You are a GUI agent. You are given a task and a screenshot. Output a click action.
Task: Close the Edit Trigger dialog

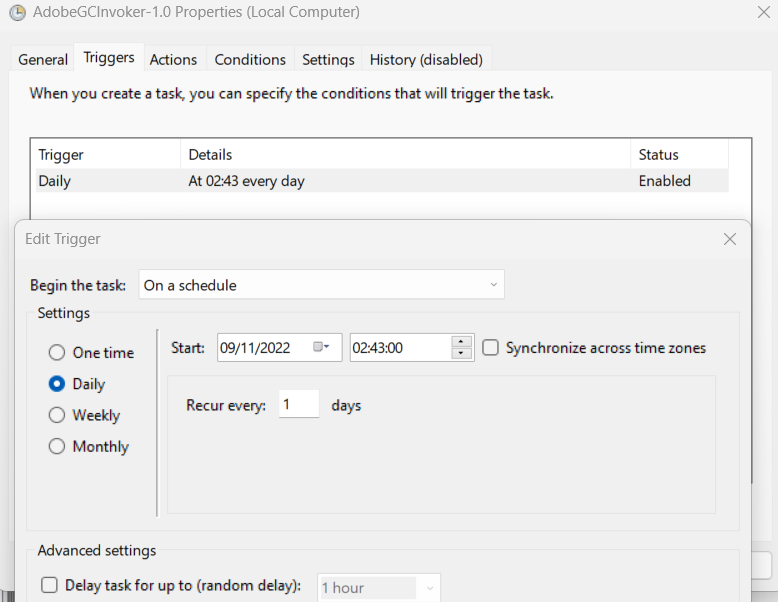pos(730,239)
